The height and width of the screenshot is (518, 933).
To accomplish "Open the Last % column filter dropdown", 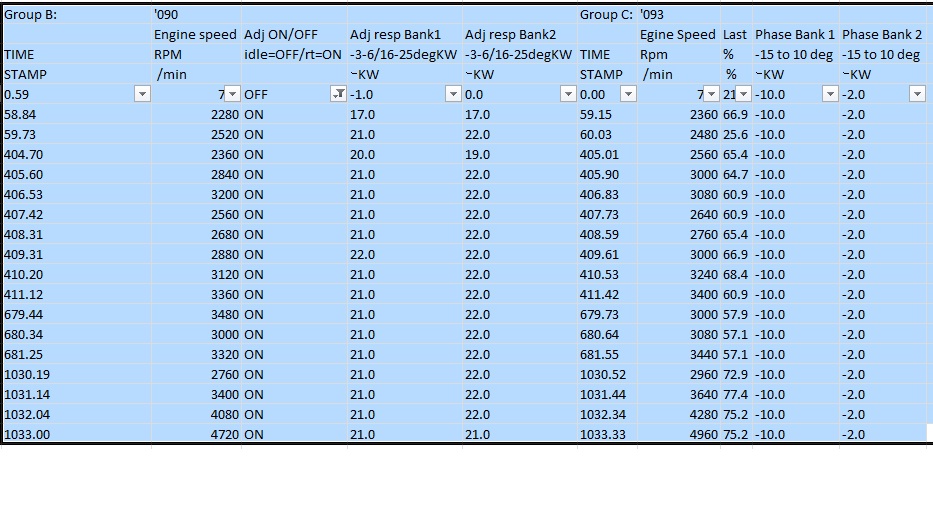I will [x=744, y=94].
